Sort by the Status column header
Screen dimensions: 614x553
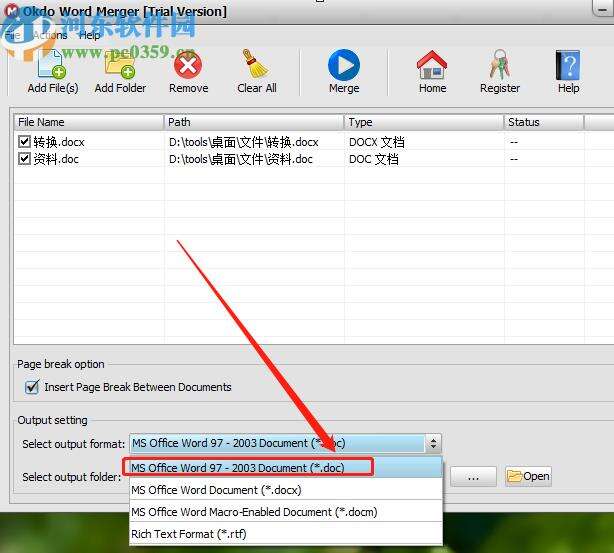pos(544,122)
